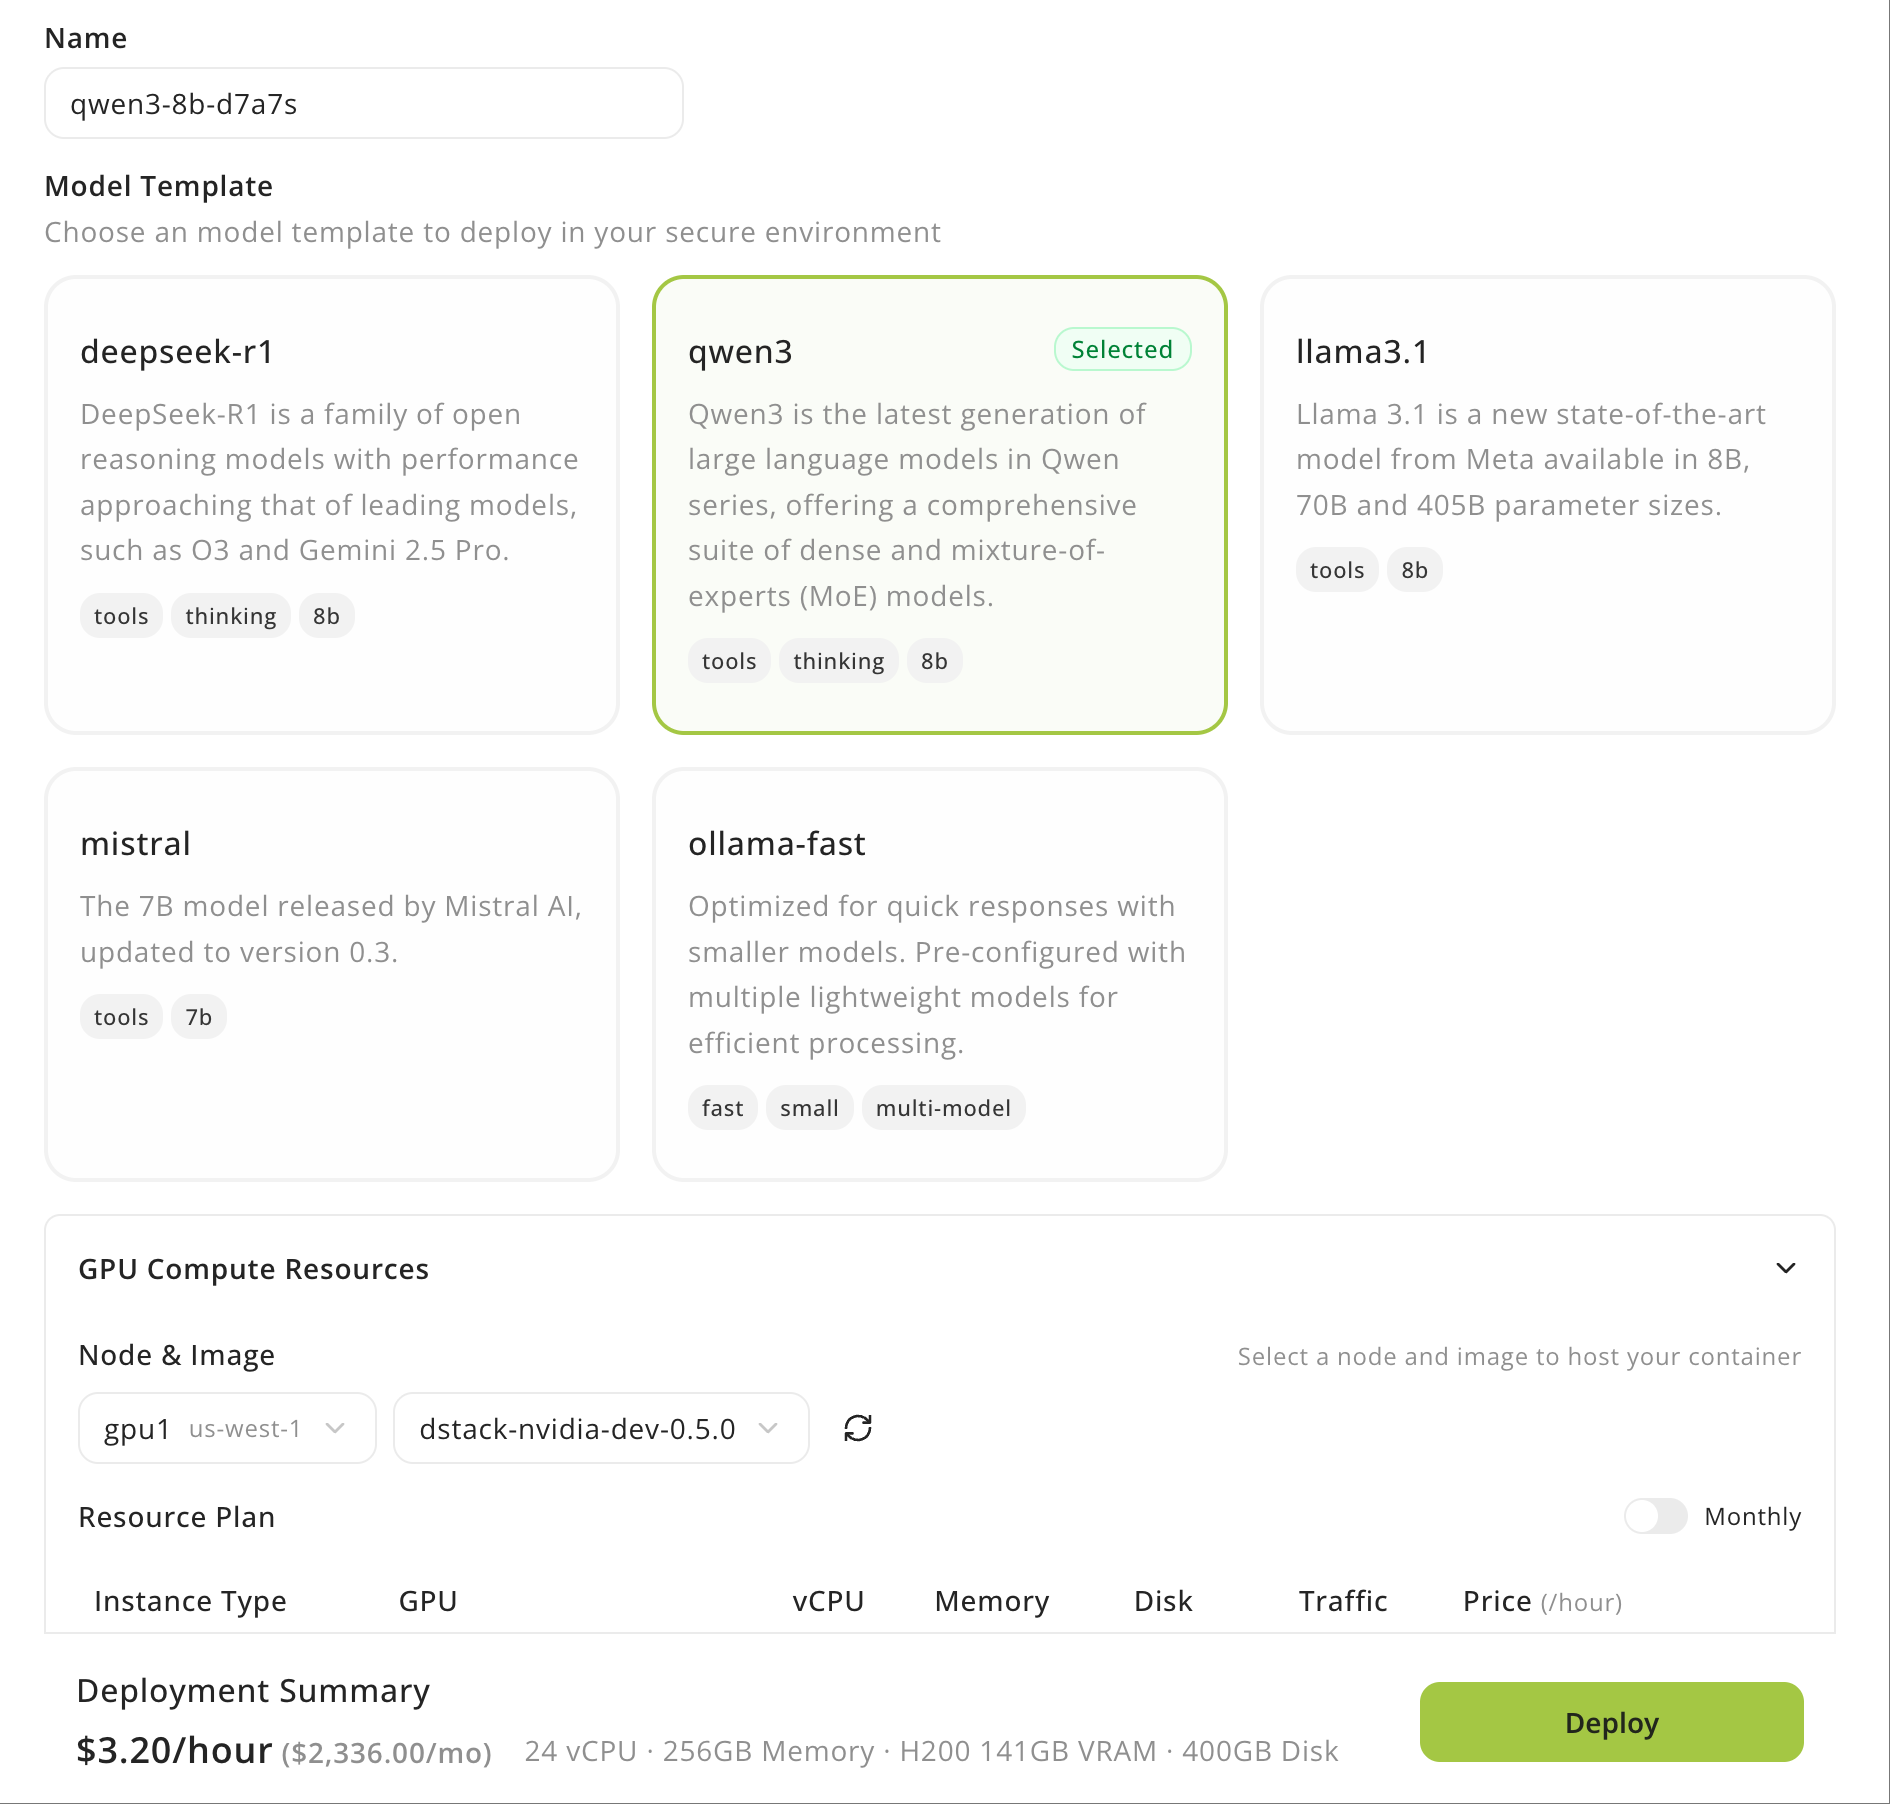Click the thinking tag on qwen3 card
This screenshot has height=1804, width=1890.
pyautogui.click(x=838, y=660)
